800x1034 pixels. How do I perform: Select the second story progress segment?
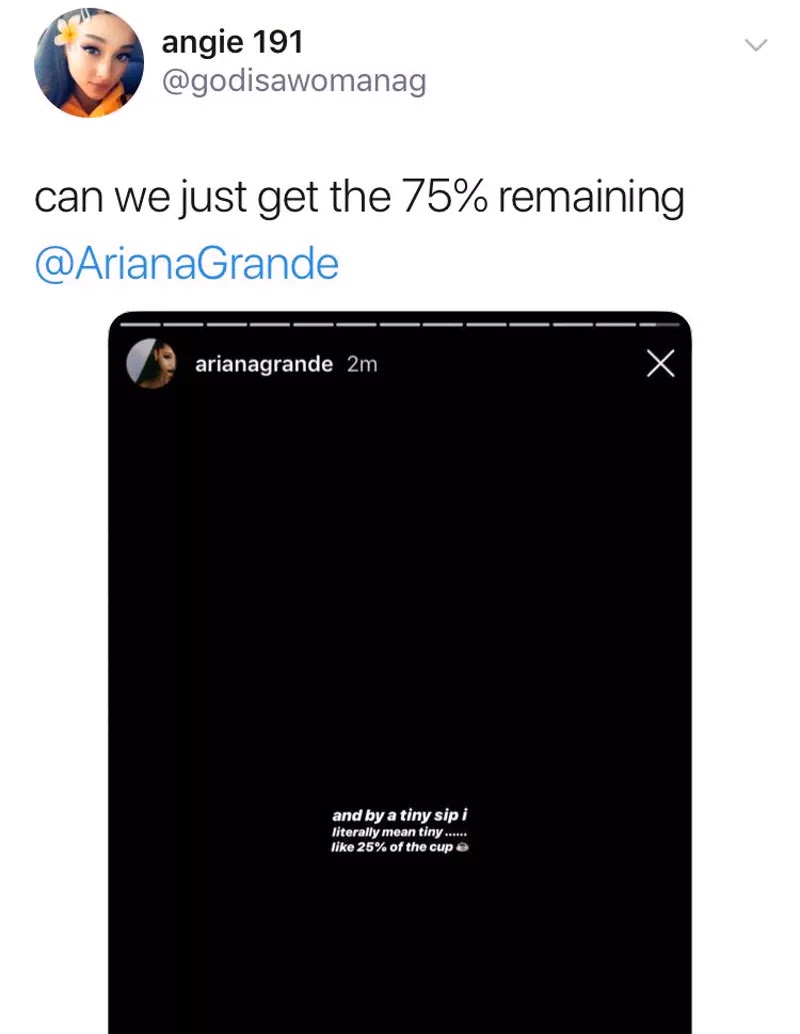[x=183, y=324]
